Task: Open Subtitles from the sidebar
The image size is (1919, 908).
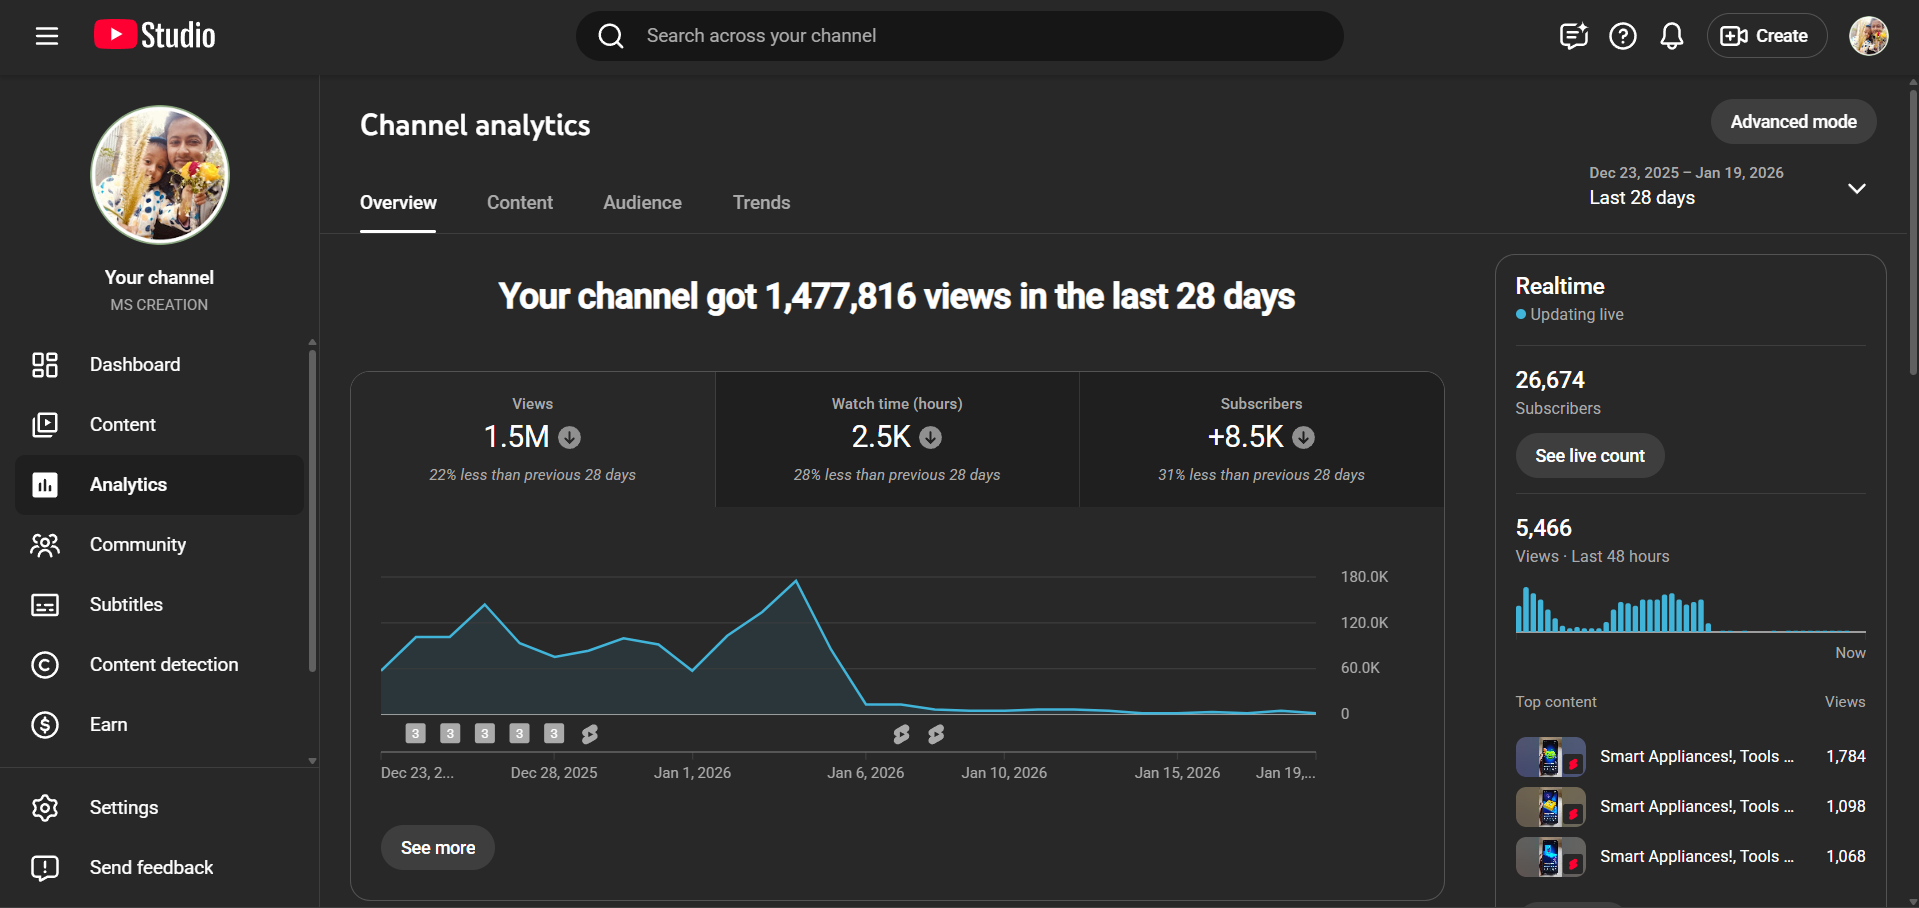Action: pos(126,605)
